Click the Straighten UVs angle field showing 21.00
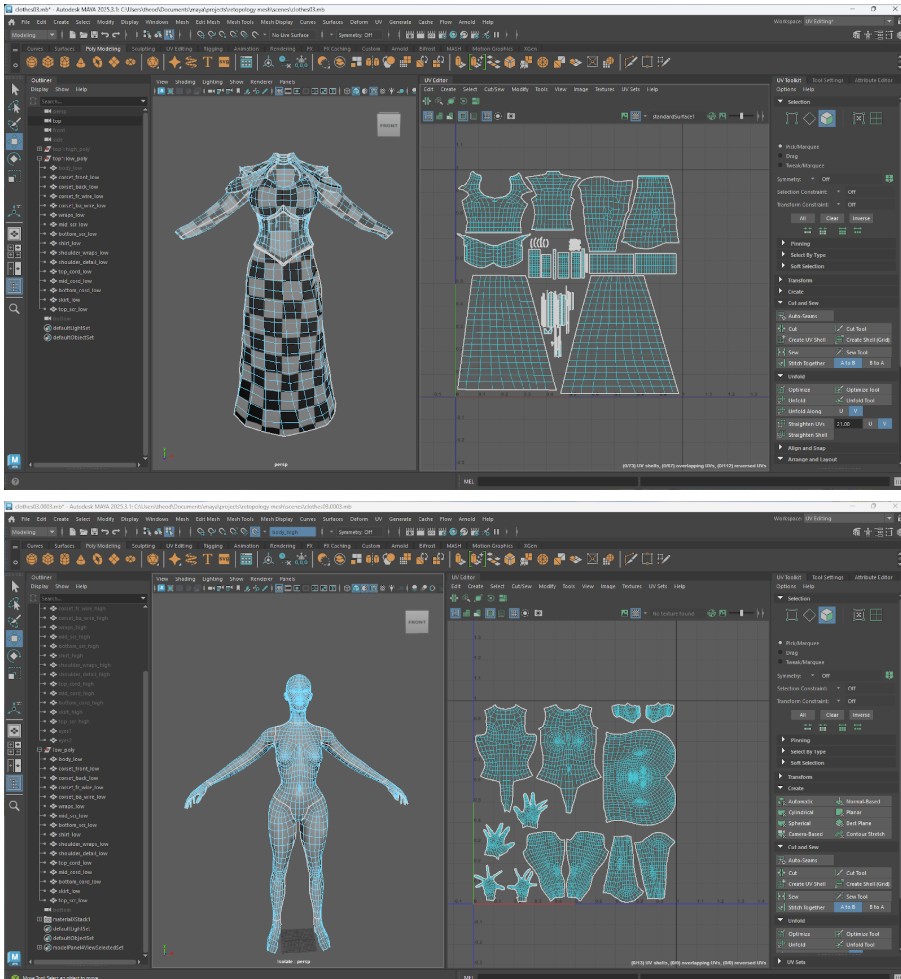The width and height of the screenshot is (901, 979). [x=848, y=424]
